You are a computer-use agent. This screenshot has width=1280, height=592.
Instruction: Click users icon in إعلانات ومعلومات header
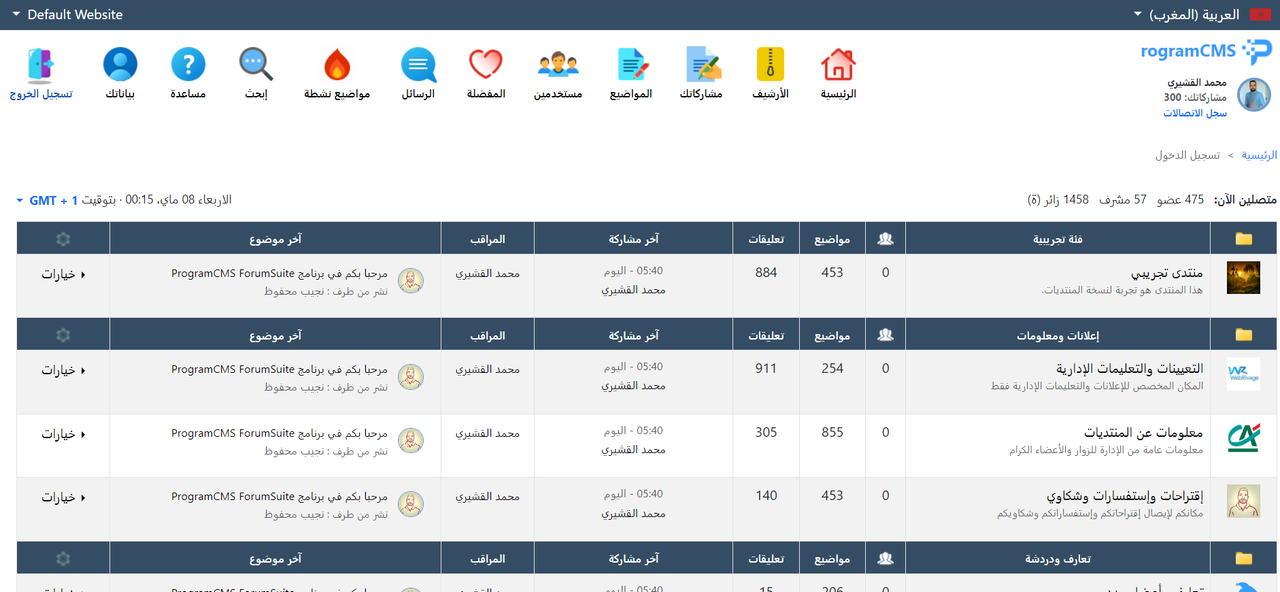pyautogui.click(x=885, y=335)
